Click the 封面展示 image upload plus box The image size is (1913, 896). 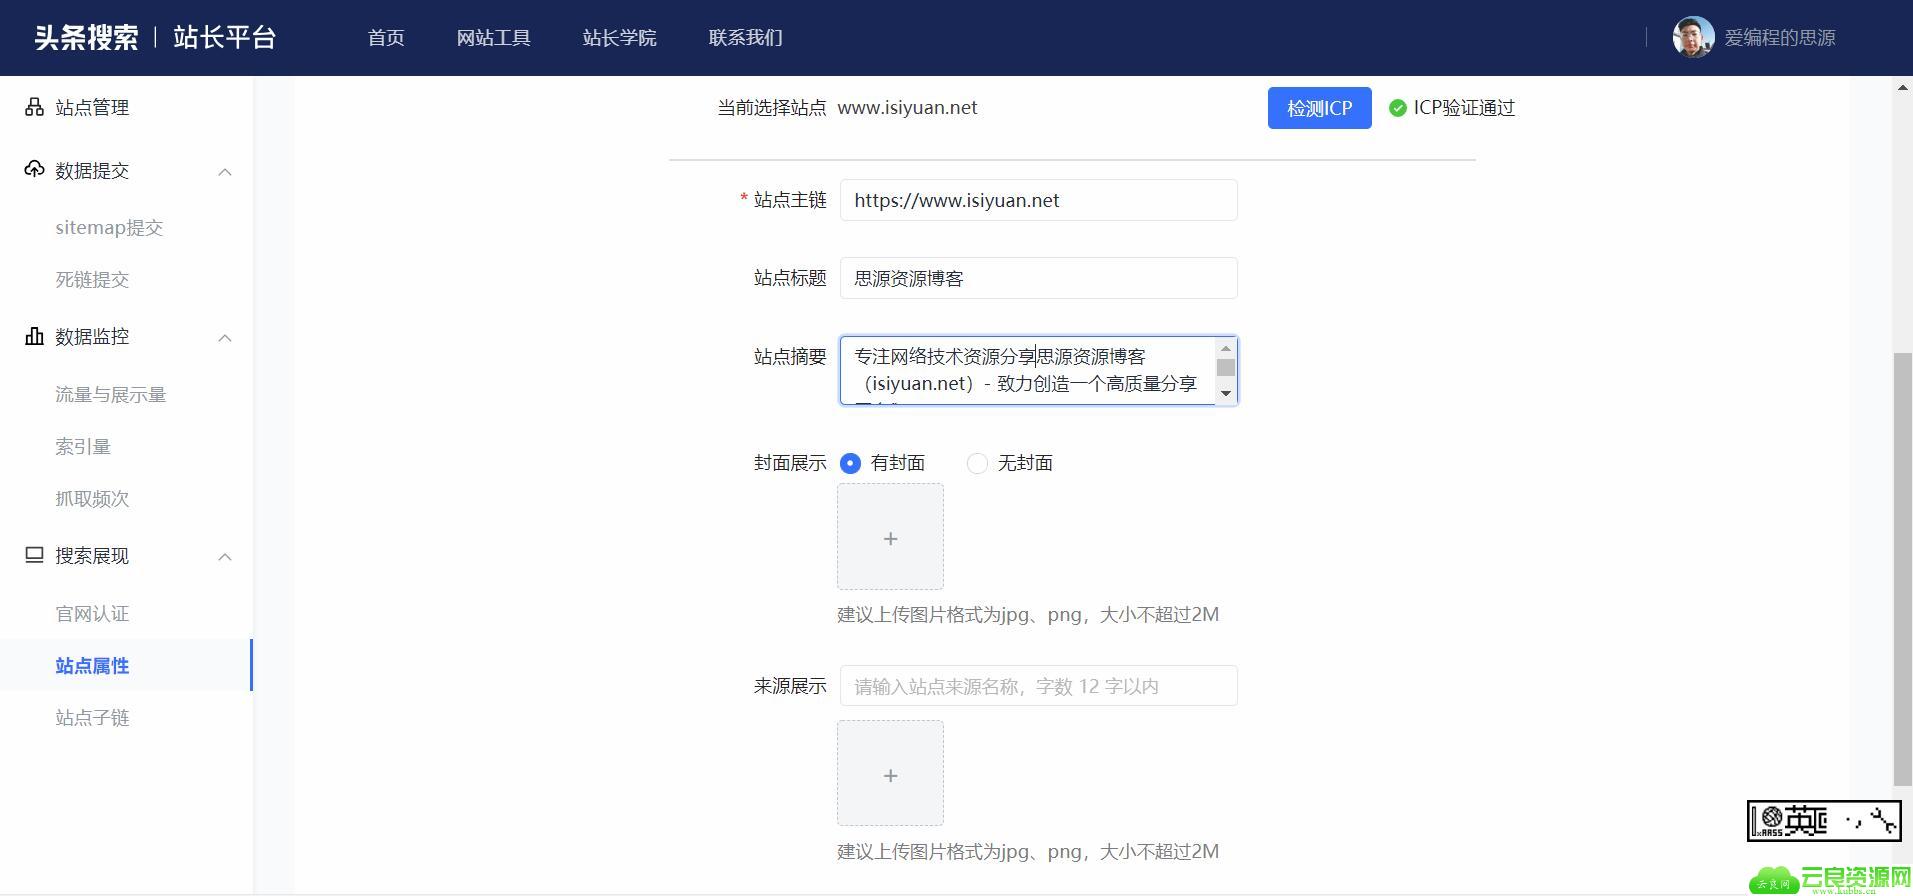(x=890, y=537)
